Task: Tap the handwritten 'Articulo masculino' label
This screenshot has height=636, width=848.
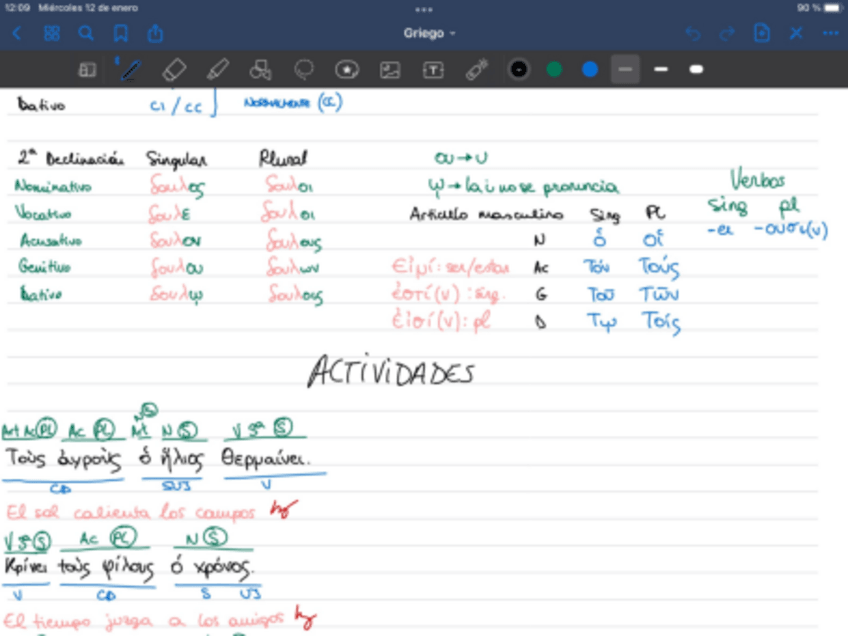Action: pyautogui.click(x=486, y=215)
